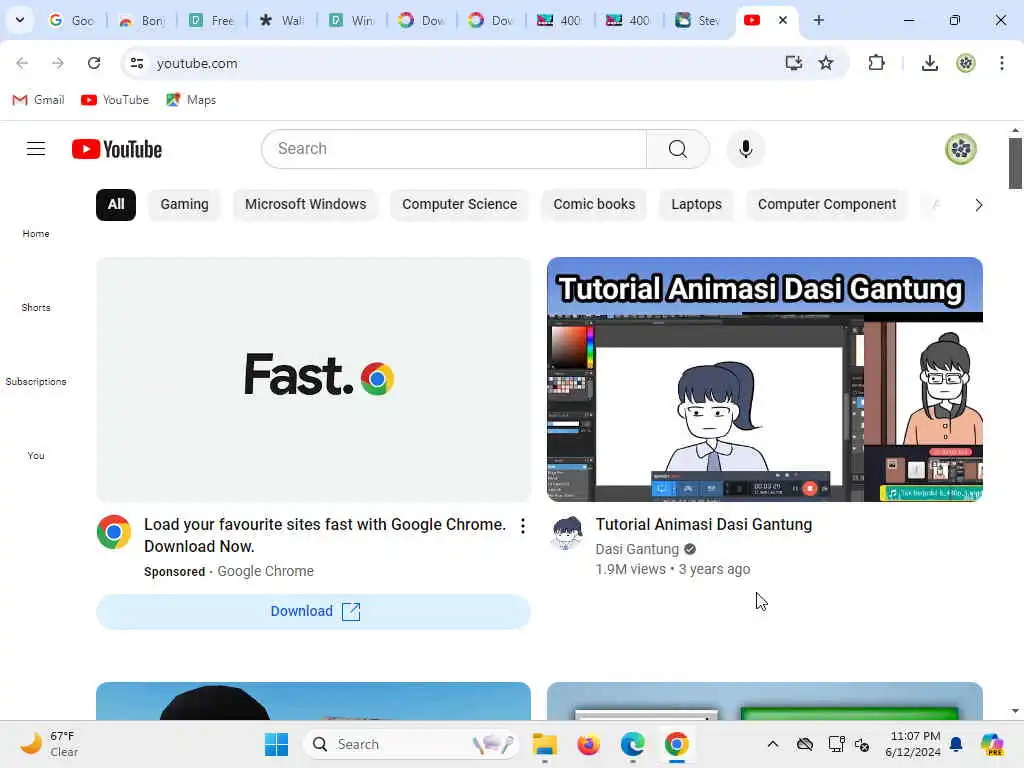Click the install app icon in address bar
This screenshot has height=768, width=1024.
793,63
